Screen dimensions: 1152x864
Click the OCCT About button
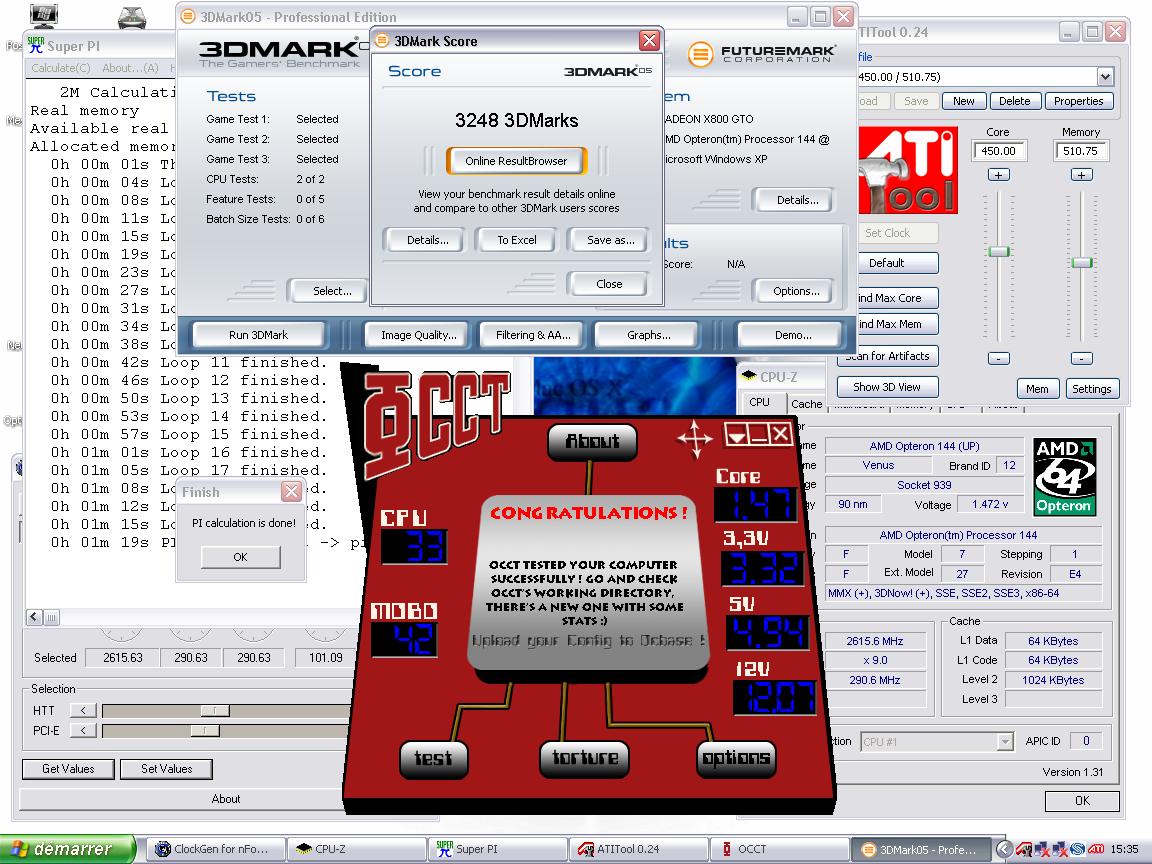(592, 441)
